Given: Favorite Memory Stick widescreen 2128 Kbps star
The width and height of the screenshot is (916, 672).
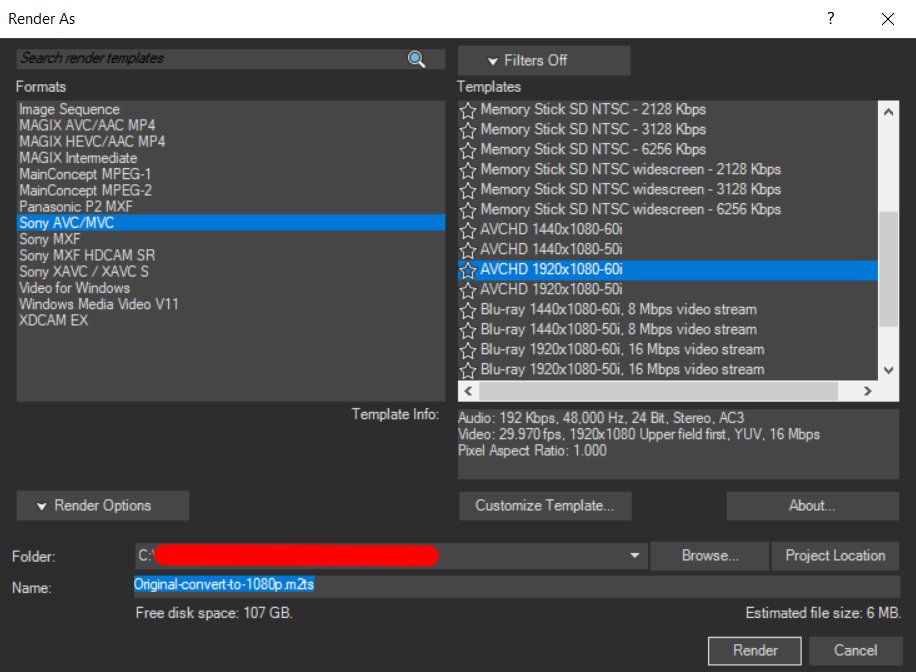Looking at the screenshot, I should 467,170.
